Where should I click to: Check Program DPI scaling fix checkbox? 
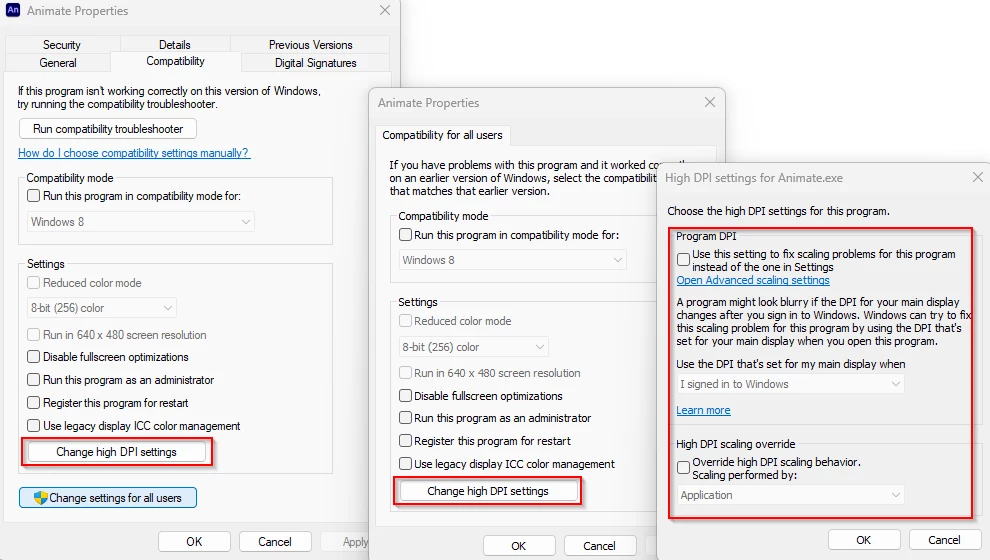pyautogui.click(x=683, y=259)
